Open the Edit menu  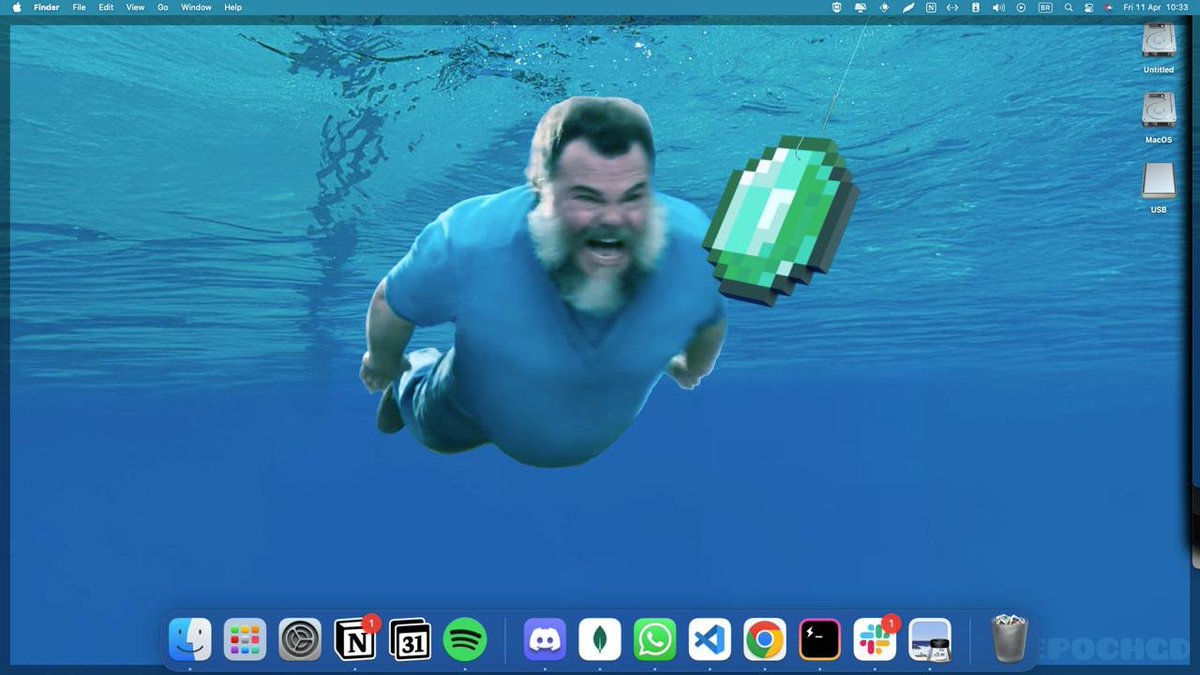(105, 7)
